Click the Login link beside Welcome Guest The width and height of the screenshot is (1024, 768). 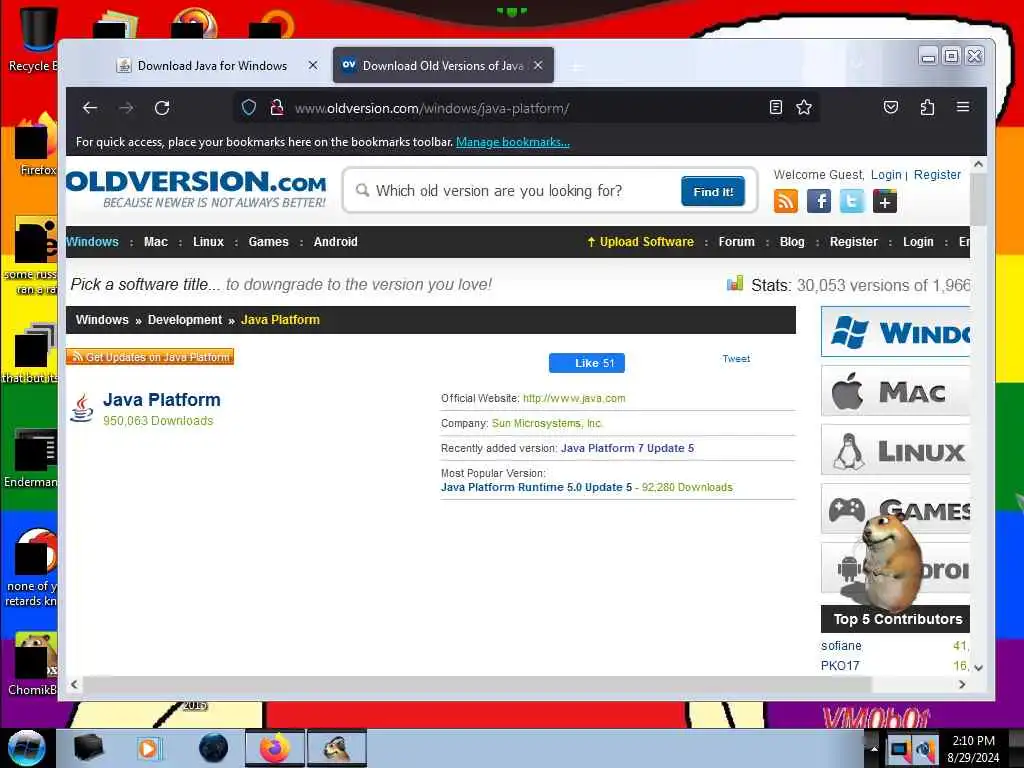(886, 174)
